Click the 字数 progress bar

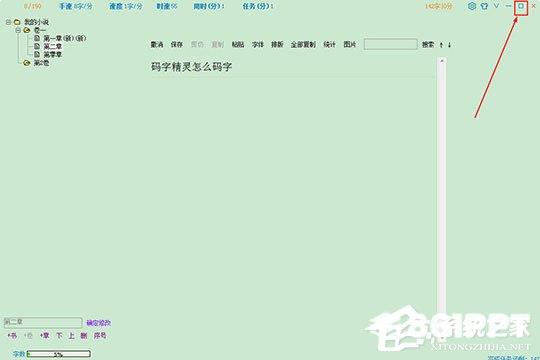(x=59, y=354)
